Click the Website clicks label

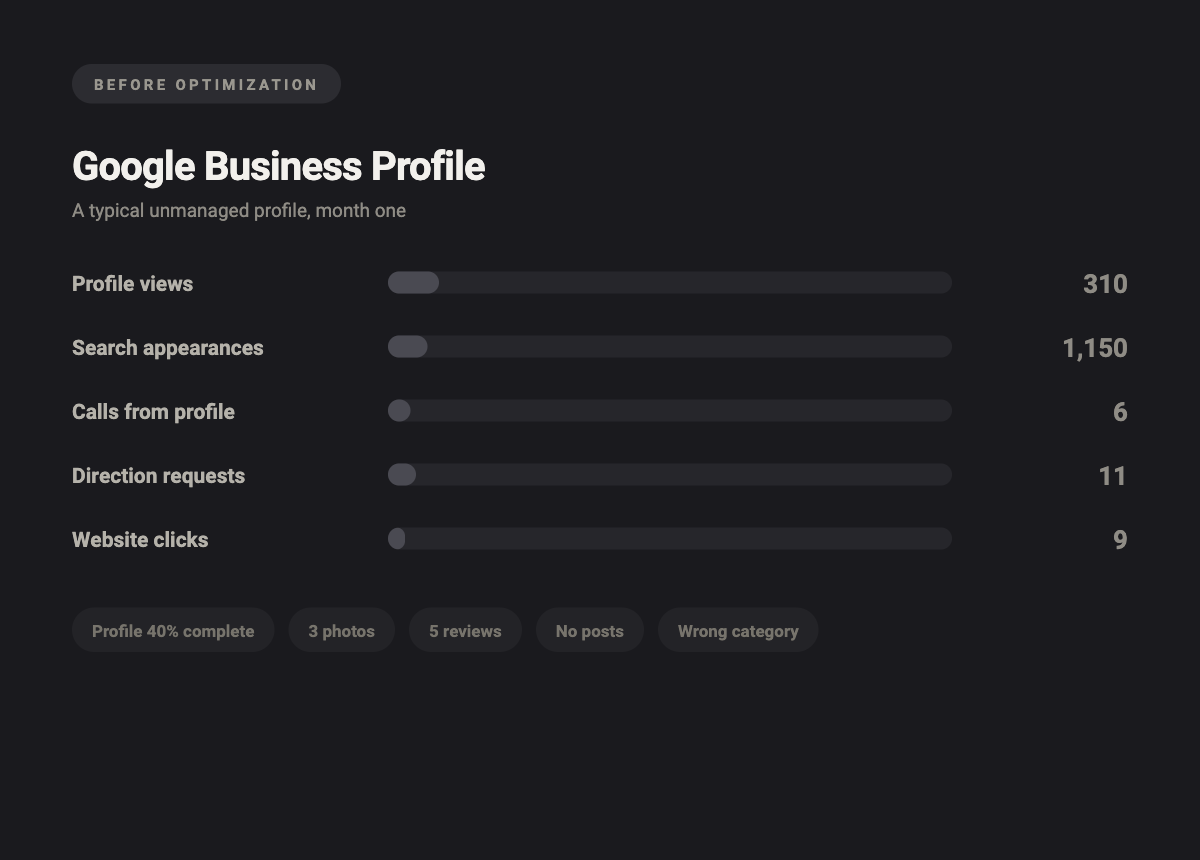140,540
